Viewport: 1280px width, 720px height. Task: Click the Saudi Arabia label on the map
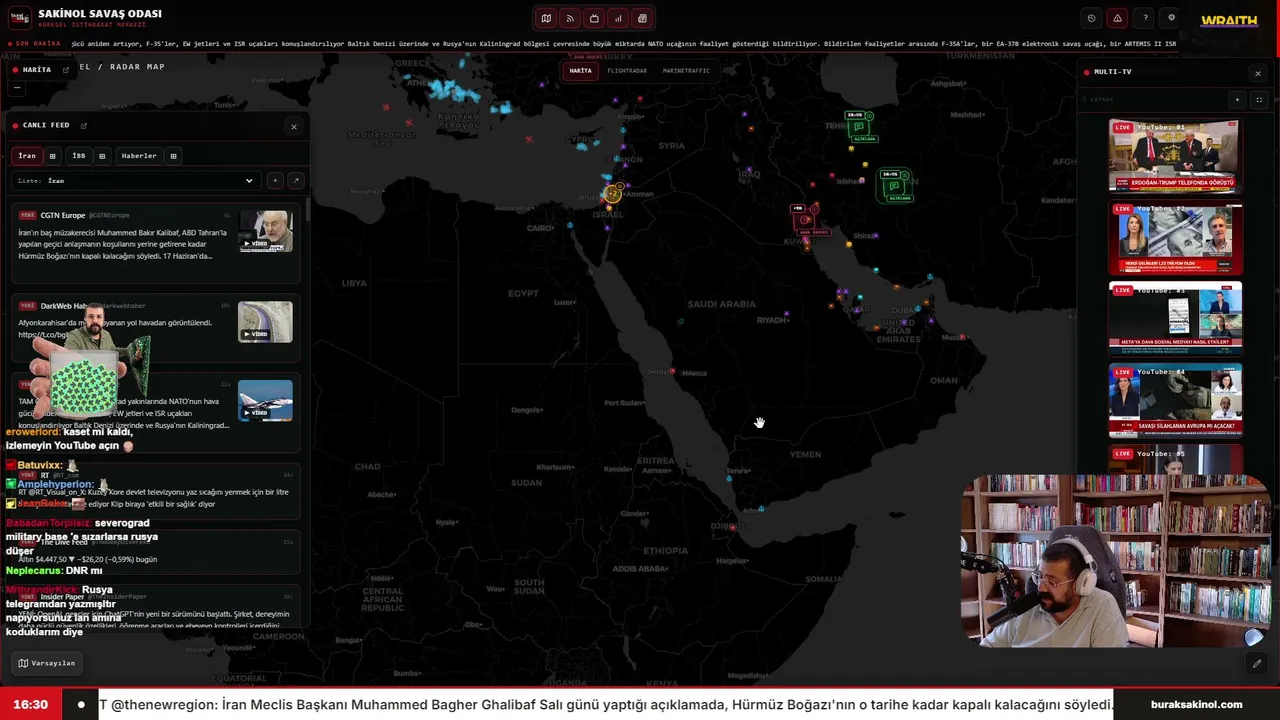coord(722,304)
